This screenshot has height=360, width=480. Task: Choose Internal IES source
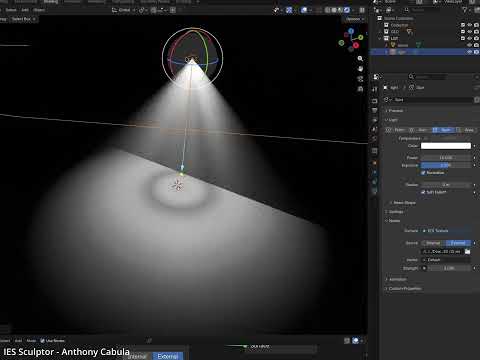tap(434, 243)
